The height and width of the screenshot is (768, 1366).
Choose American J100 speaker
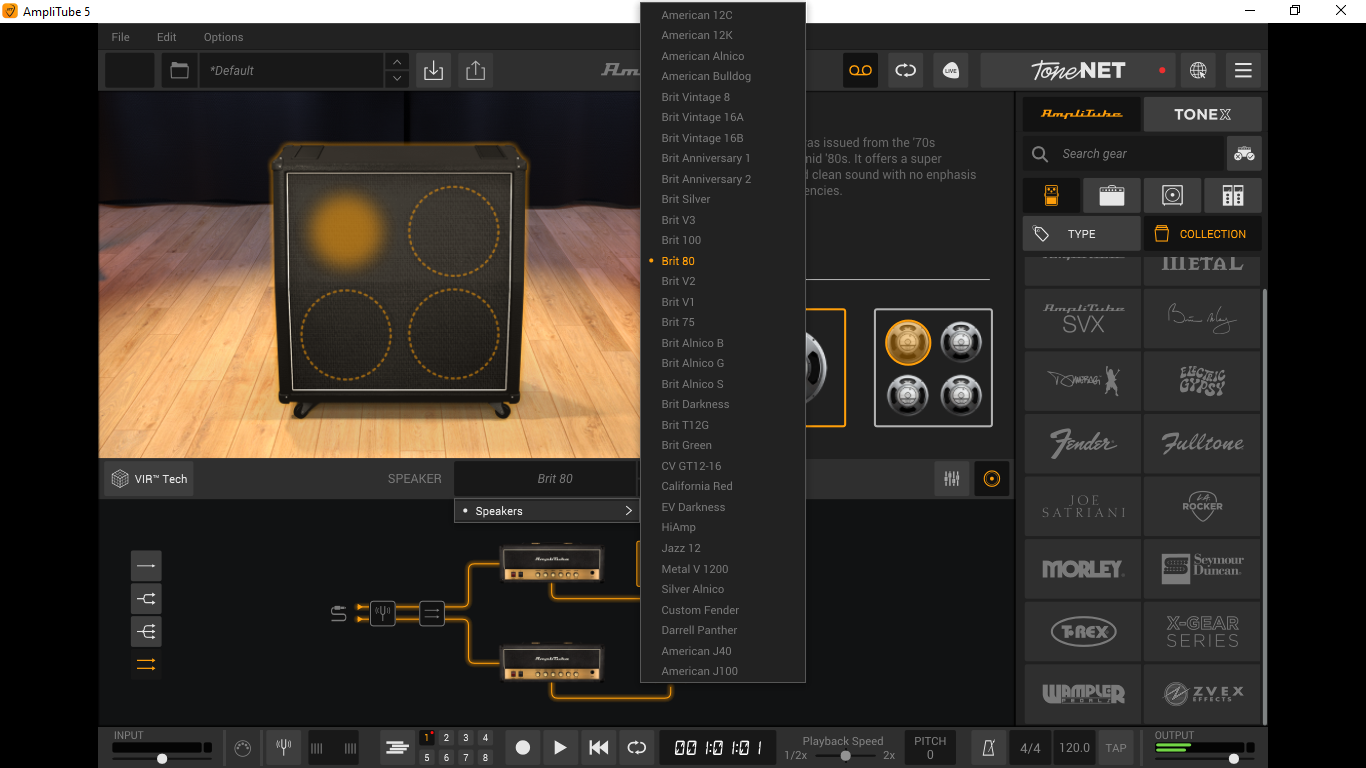(x=723, y=671)
